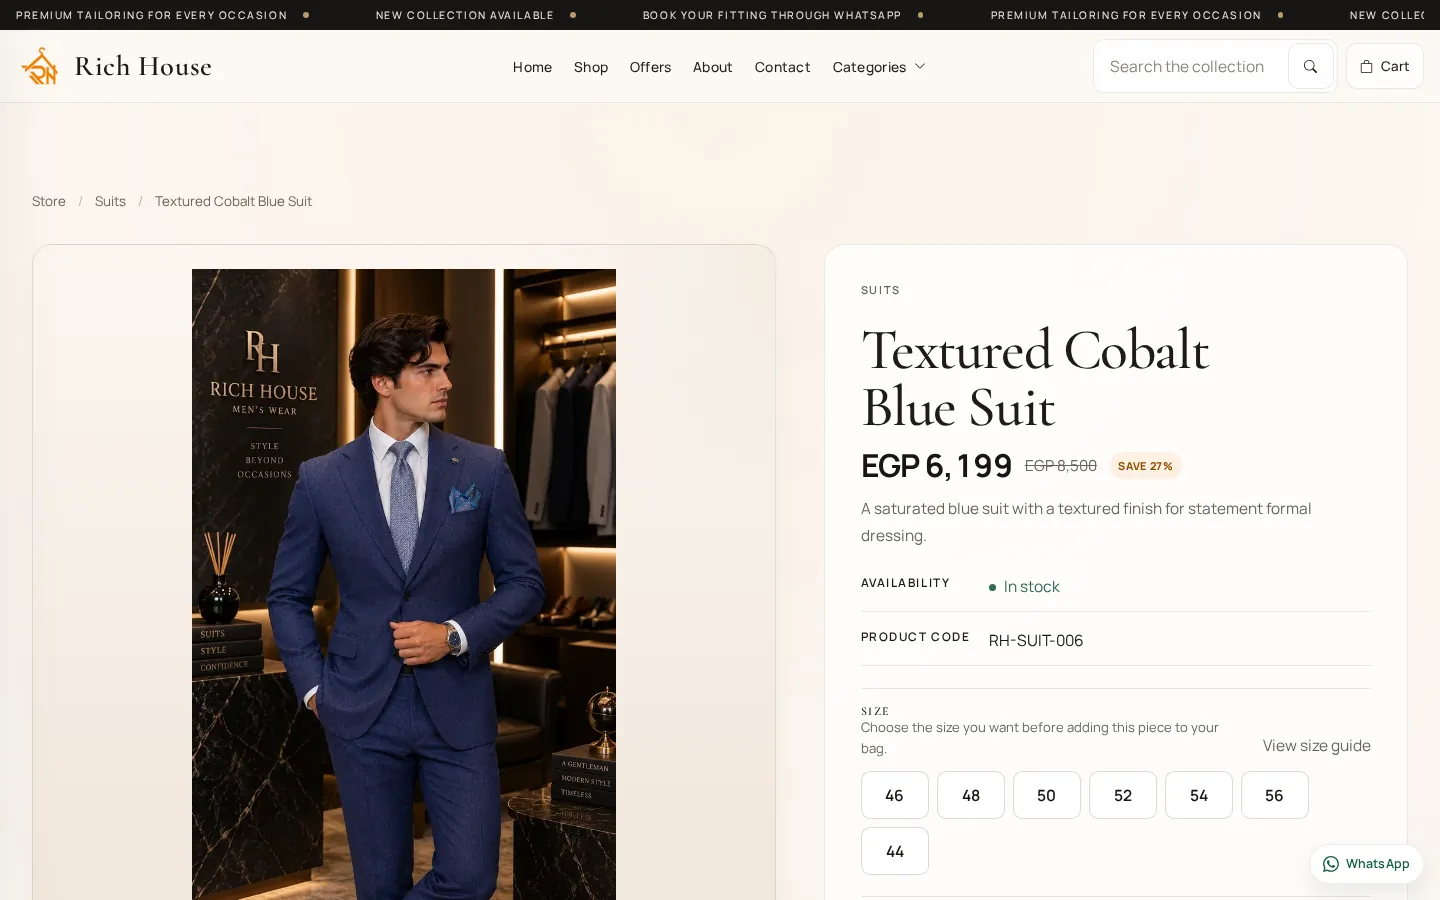This screenshot has height=900, width=1440.
Task: Click the 'SAVE 27%' badge
Action: pyautogui.click(x=1145, y=466)
